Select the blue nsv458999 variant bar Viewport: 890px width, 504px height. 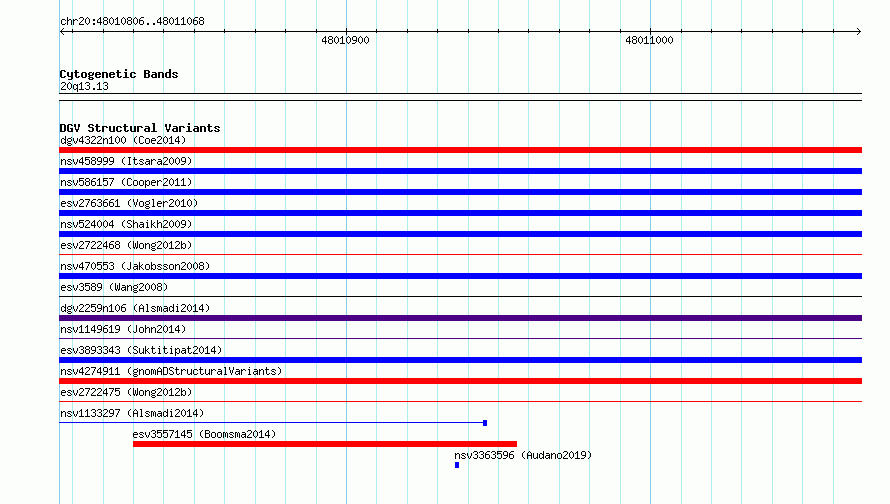[460, 171]
